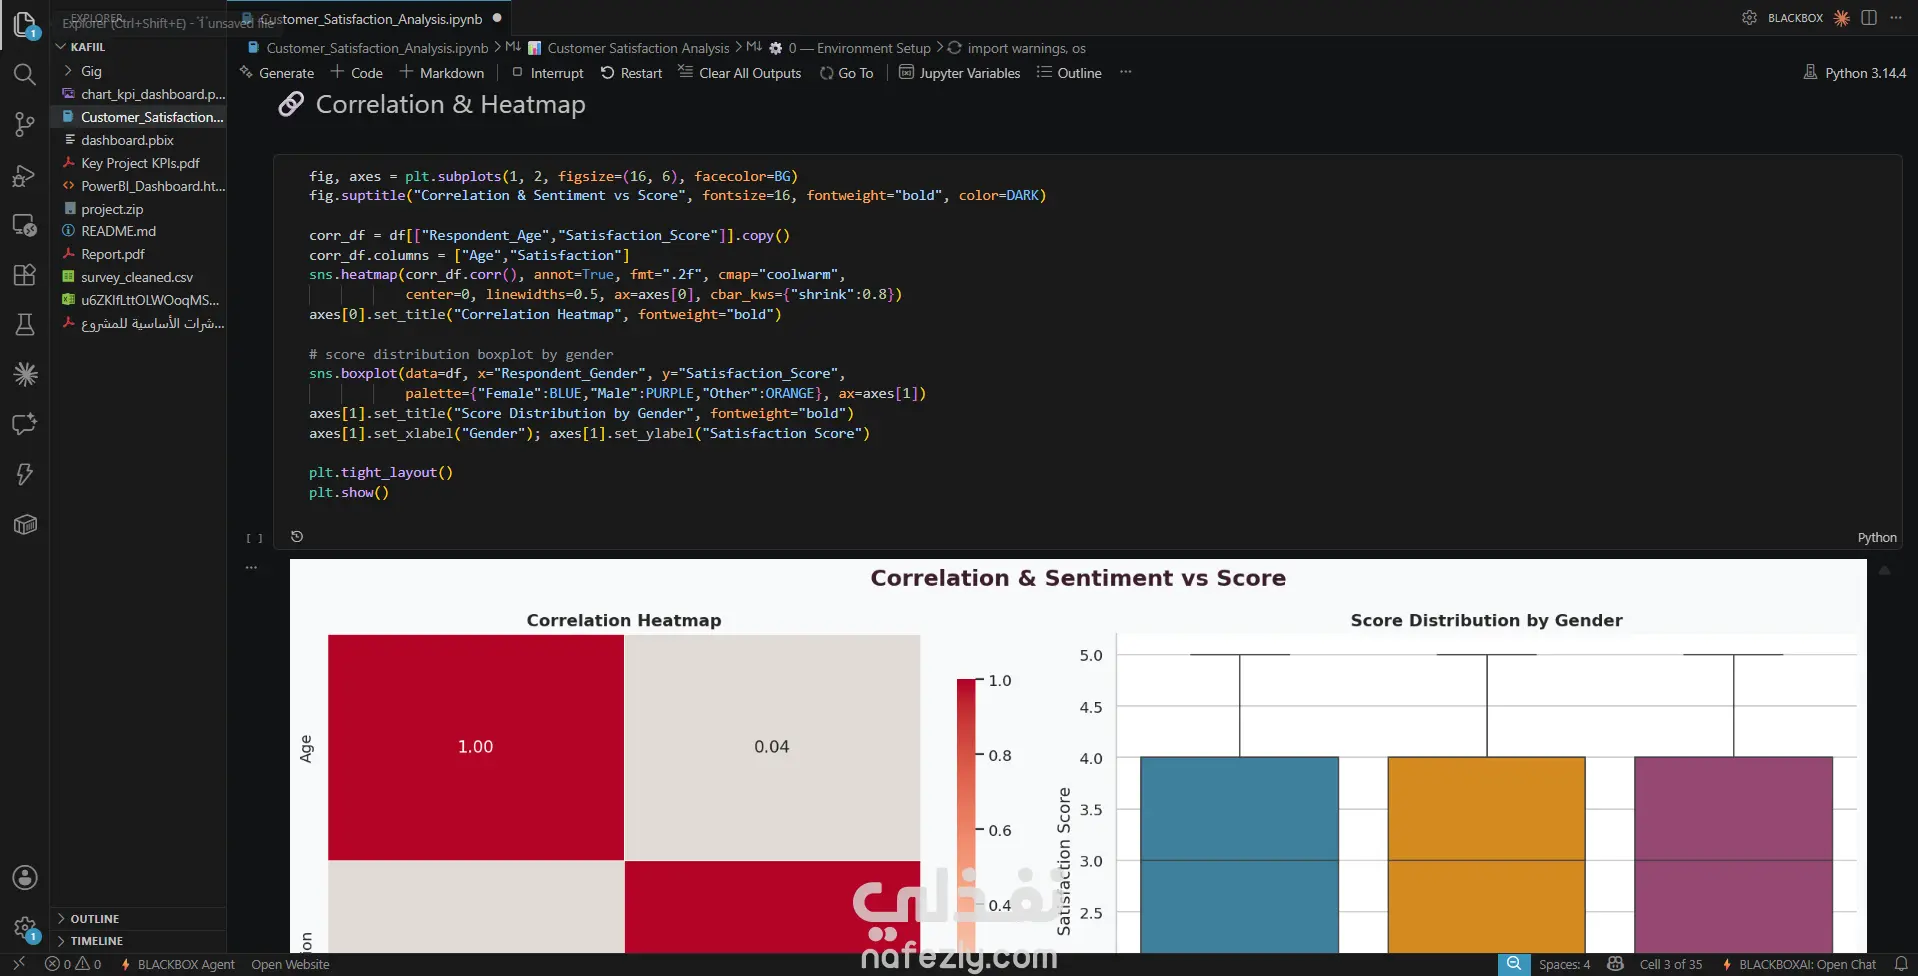Image resolution: width=1918 pixels, height=976 pixels.
Task: Click Clear All Outputs
Action: coord(740,73)
